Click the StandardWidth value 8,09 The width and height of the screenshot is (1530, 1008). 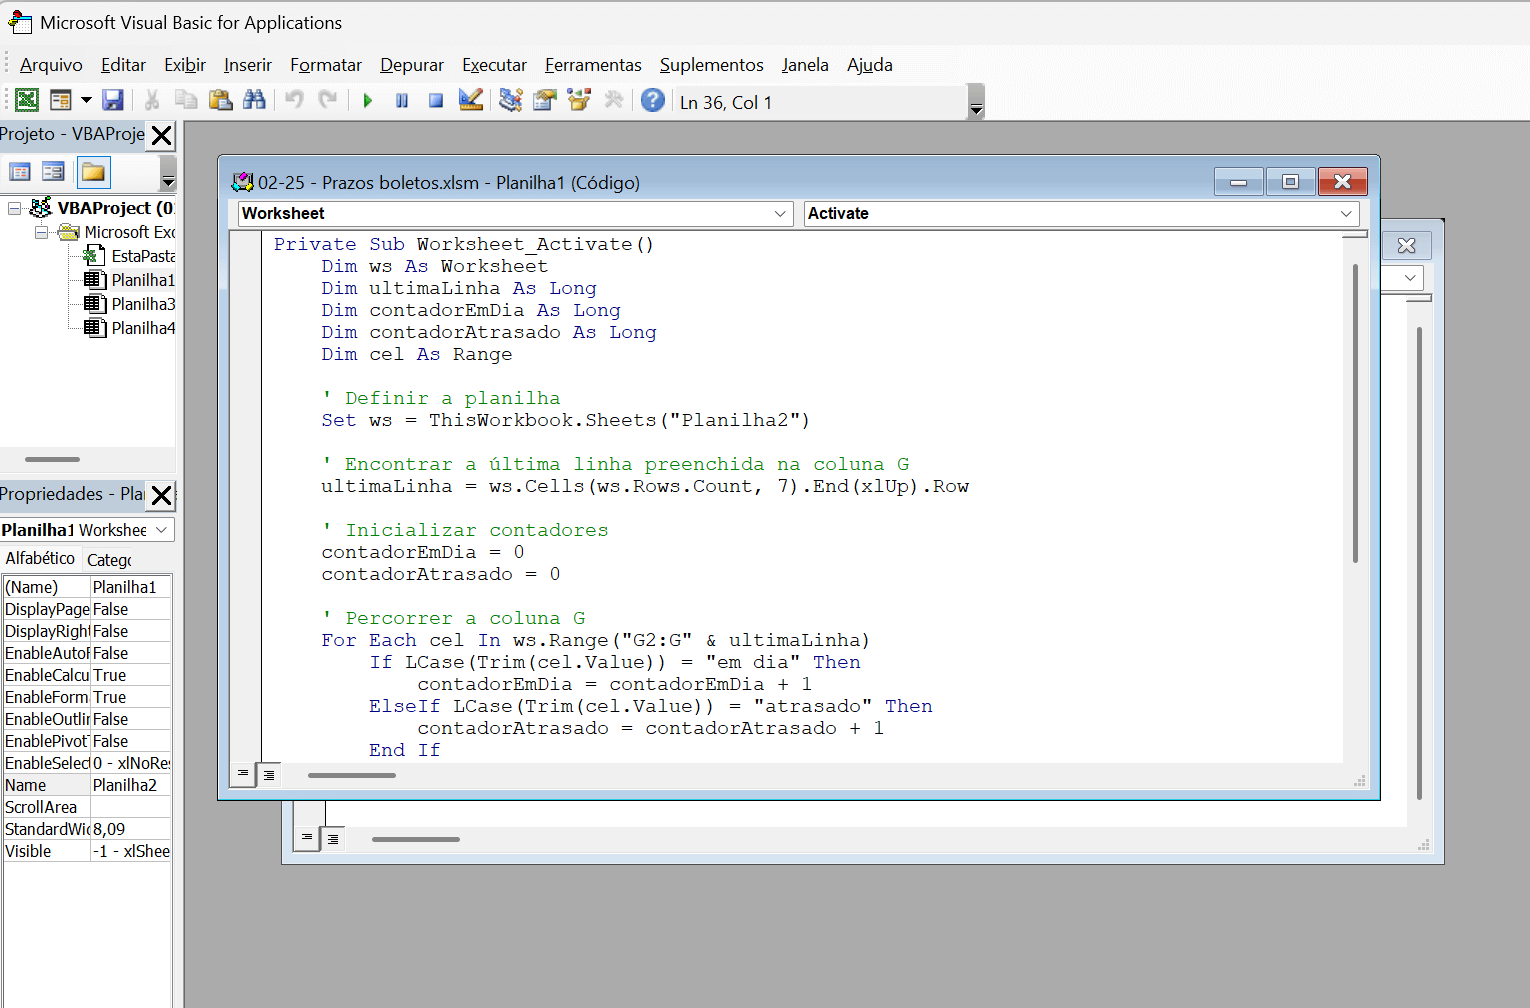130,829
